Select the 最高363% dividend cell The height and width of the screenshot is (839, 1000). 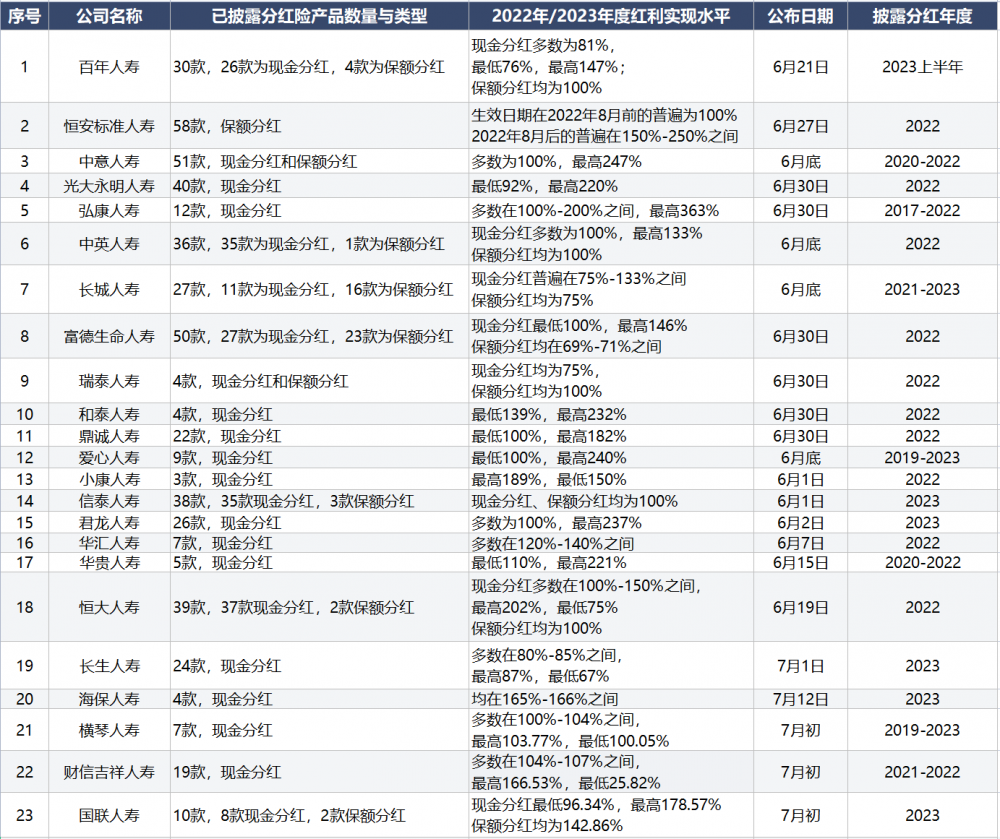coord(610,210)
